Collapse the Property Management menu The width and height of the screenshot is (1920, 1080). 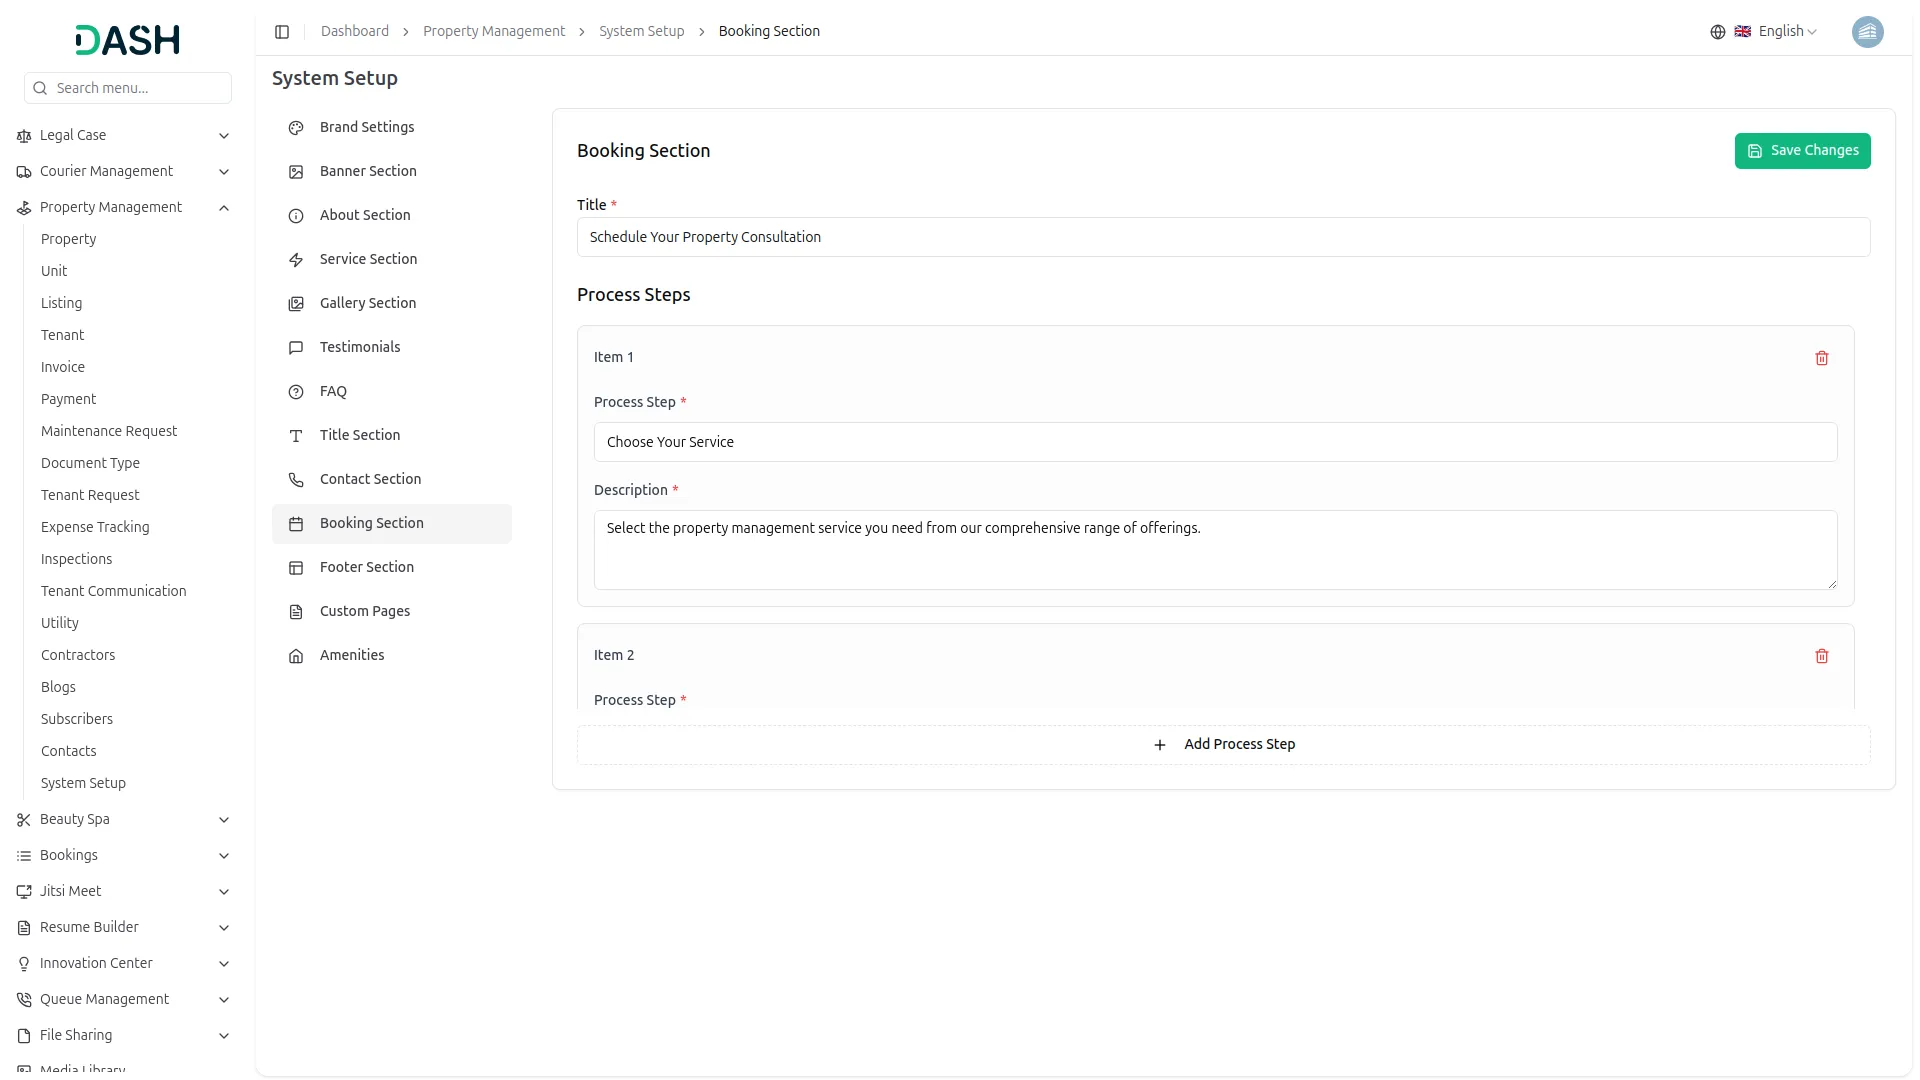[224, 208]
